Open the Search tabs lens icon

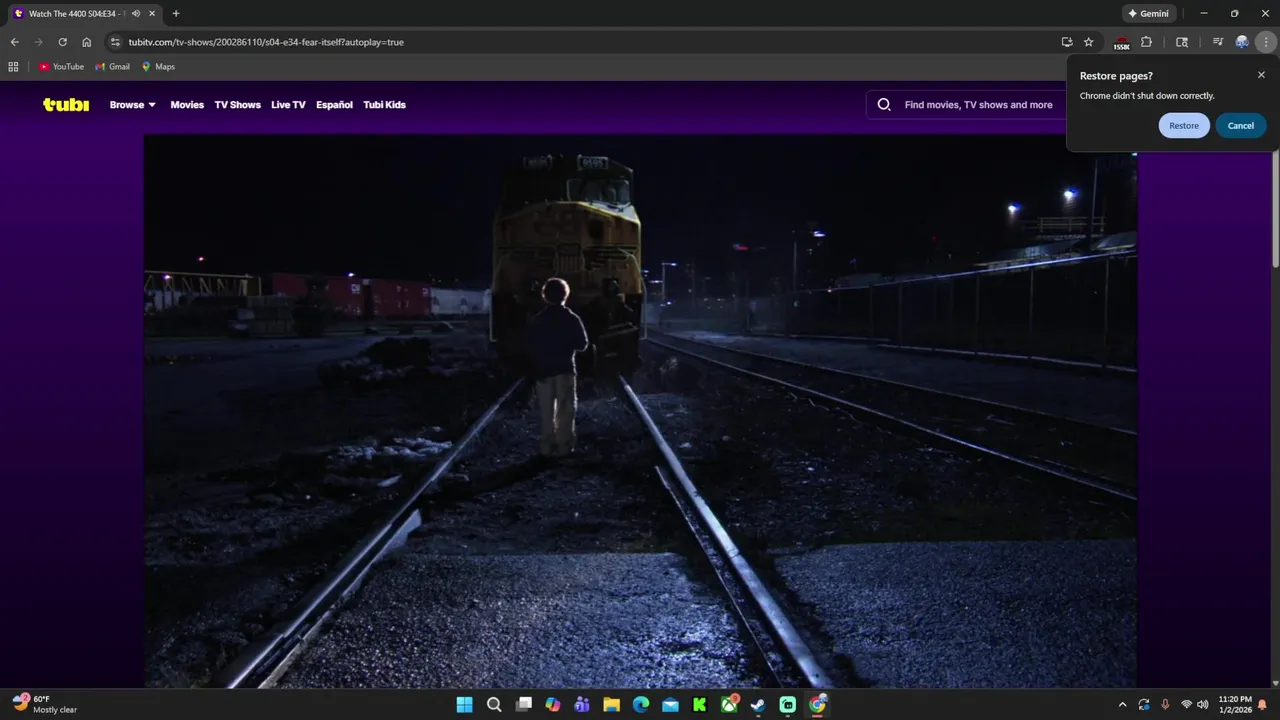(x=1182, y=42)
